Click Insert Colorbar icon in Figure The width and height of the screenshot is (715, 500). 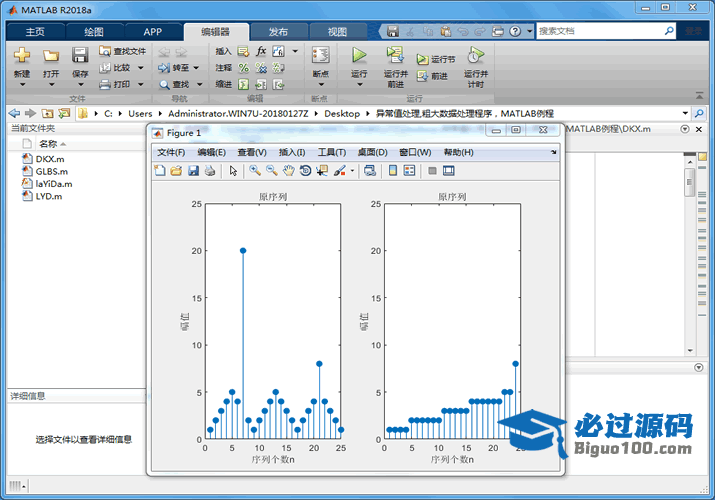click(393, 170)
